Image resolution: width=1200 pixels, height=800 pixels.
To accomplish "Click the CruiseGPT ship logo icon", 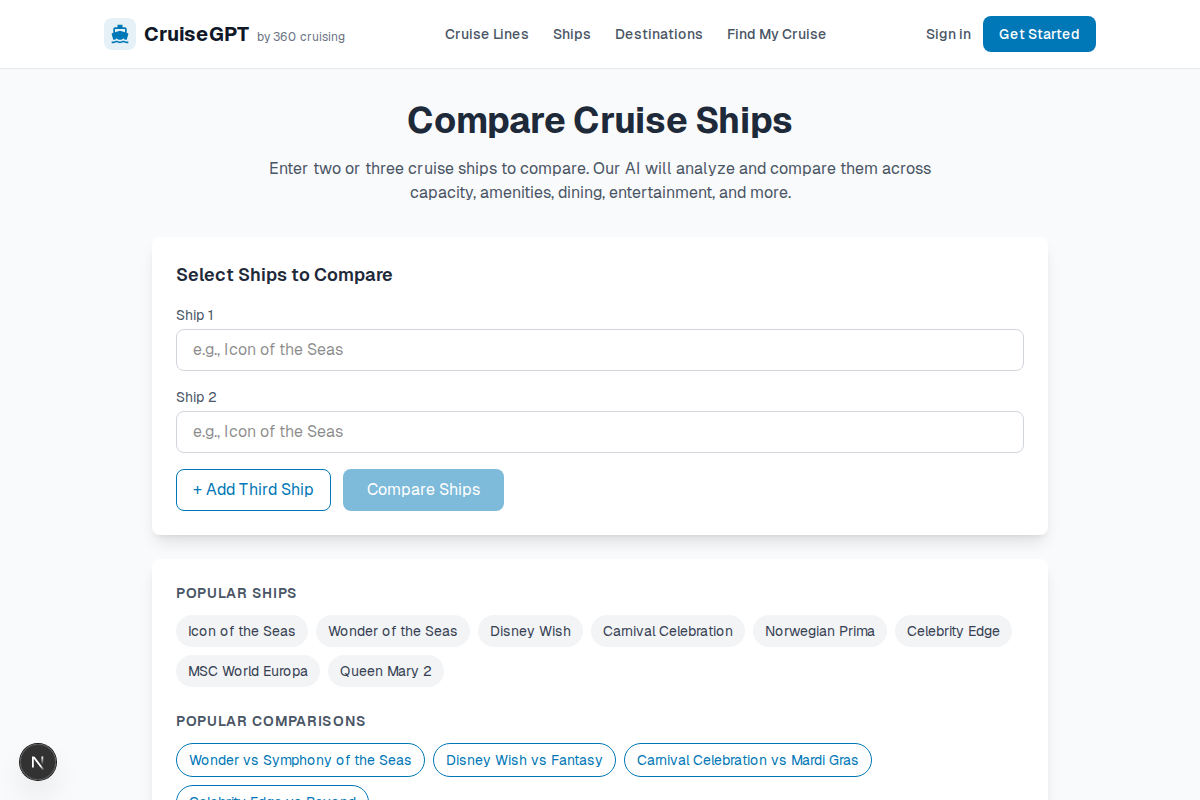I will [x=119, y=33].
